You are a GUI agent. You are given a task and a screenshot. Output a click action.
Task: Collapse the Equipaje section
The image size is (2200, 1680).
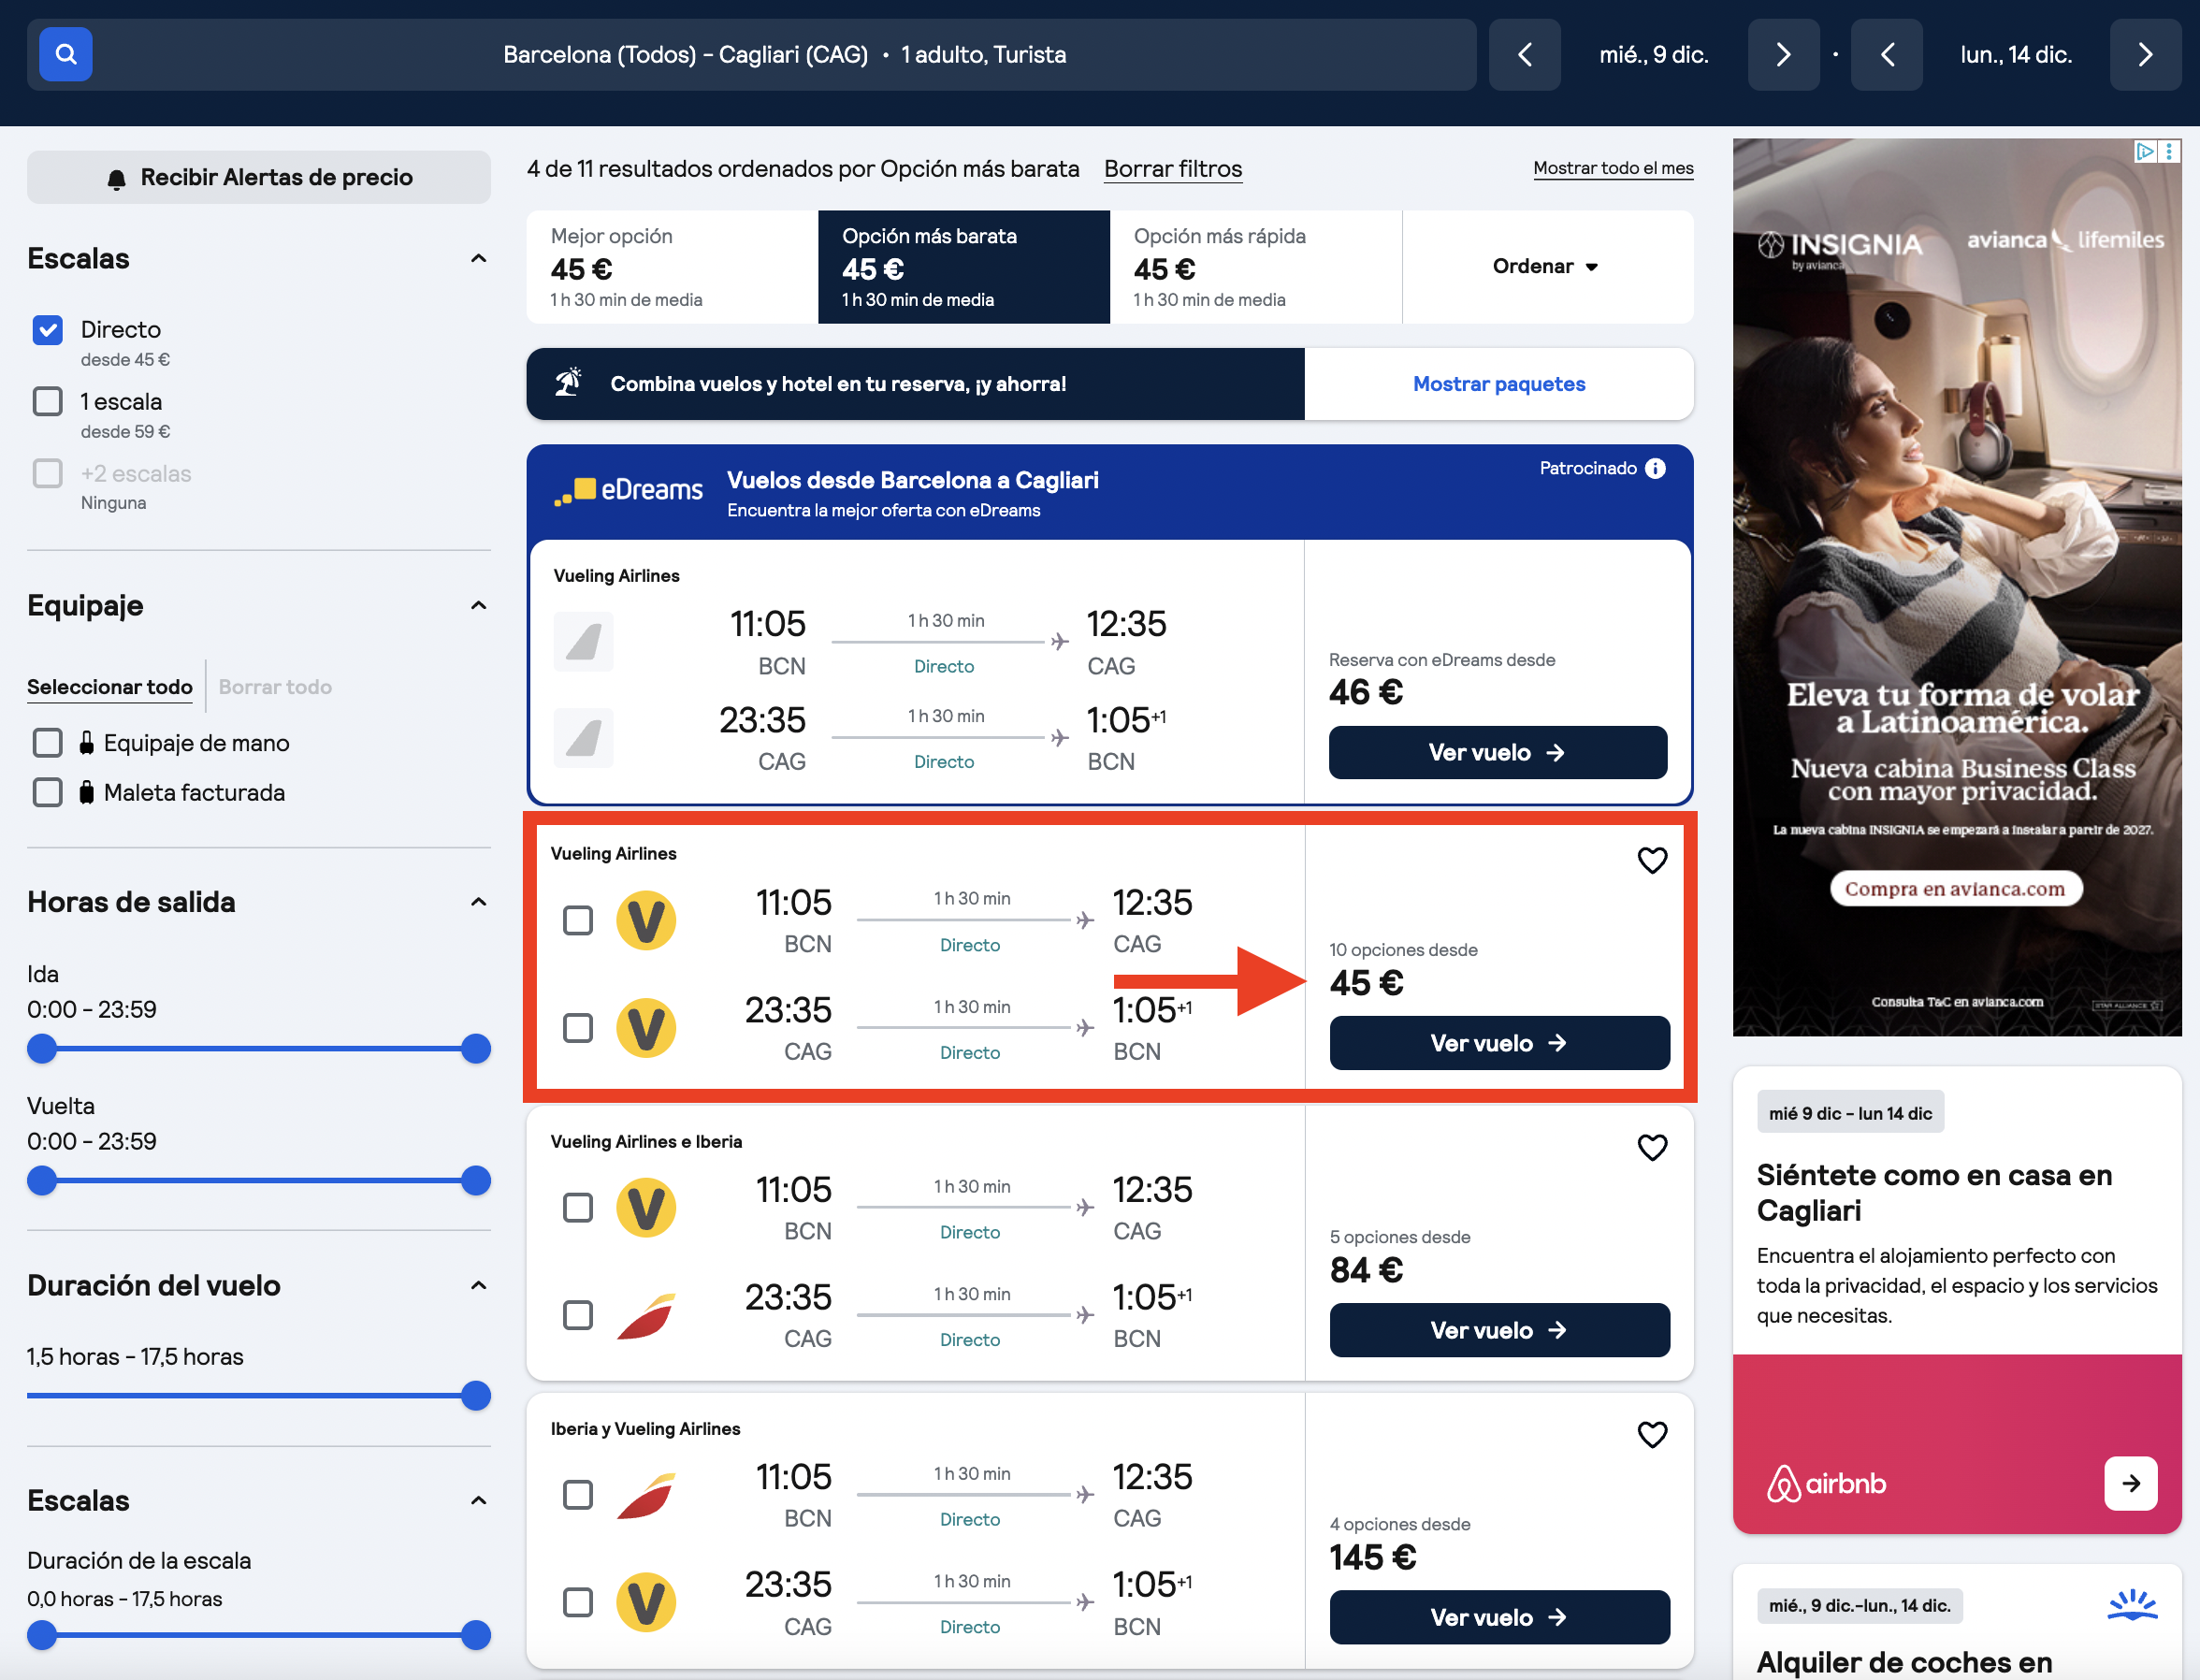479,606
